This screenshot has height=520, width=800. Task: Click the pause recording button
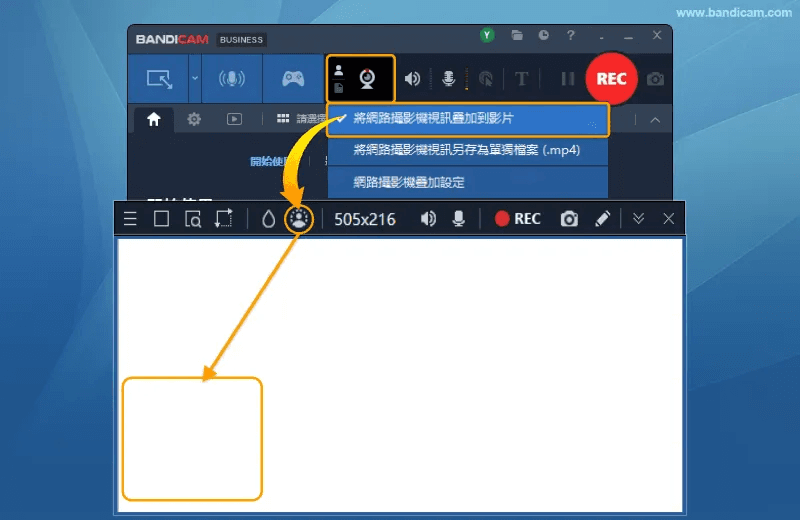pyautogui.click(x=567, y=79)
